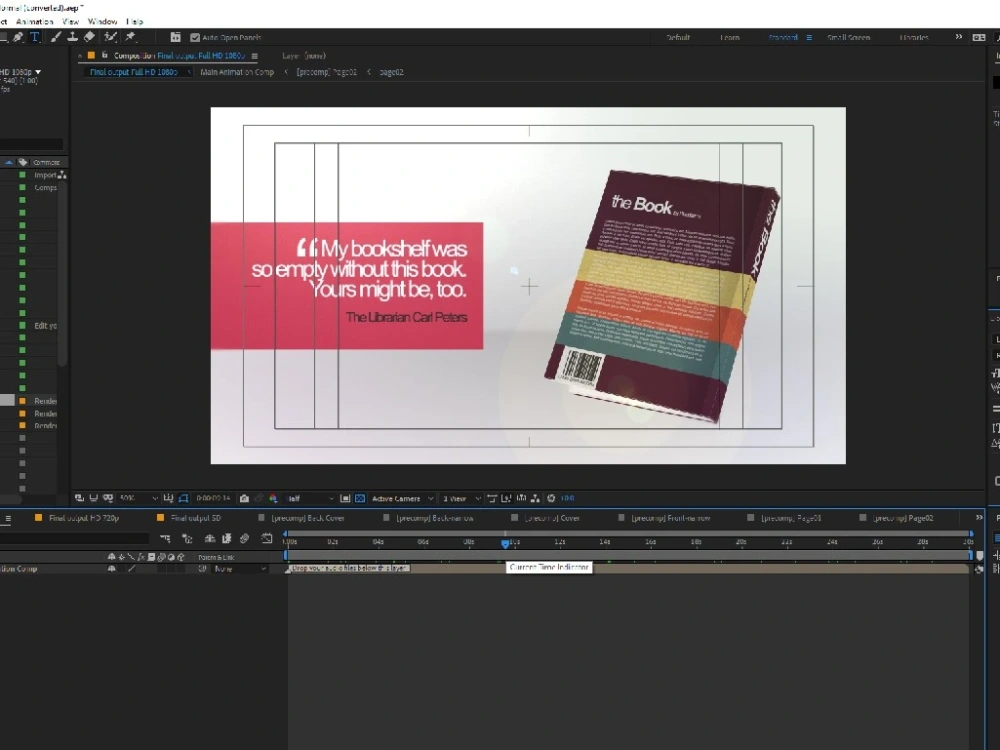
Task: Click the current time indicator on the timeline ruler
Action: 505,543
